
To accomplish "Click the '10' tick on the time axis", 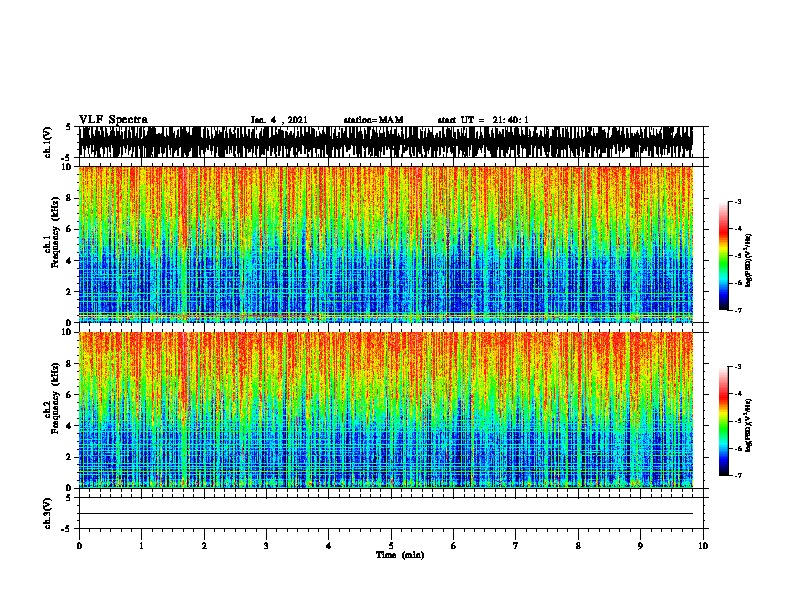I will (703, 546).
